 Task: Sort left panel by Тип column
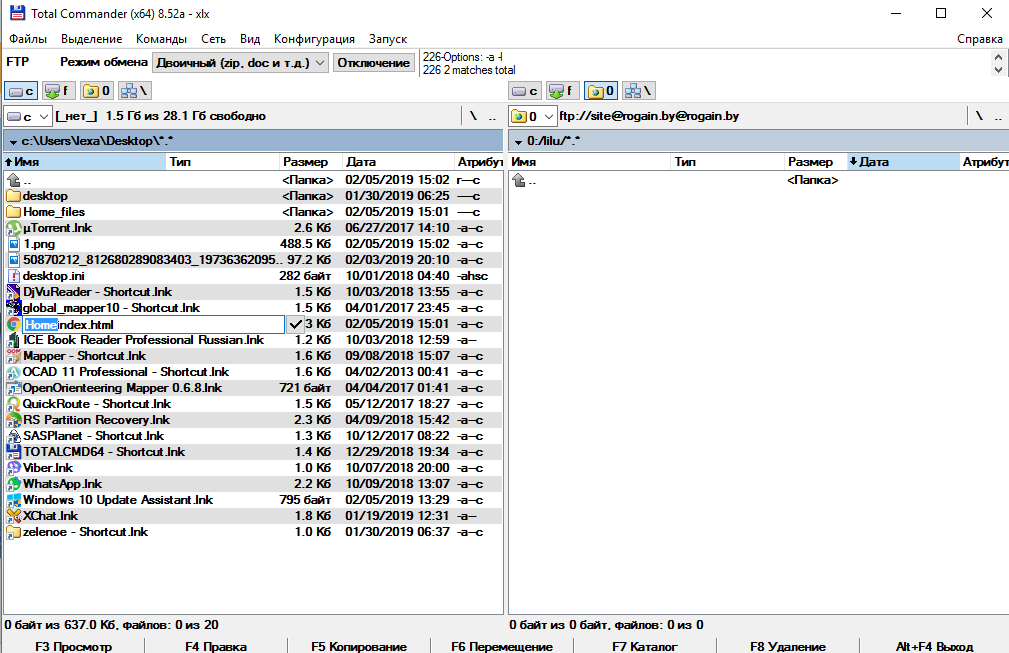pyautogui.click(x=223, y=162)
